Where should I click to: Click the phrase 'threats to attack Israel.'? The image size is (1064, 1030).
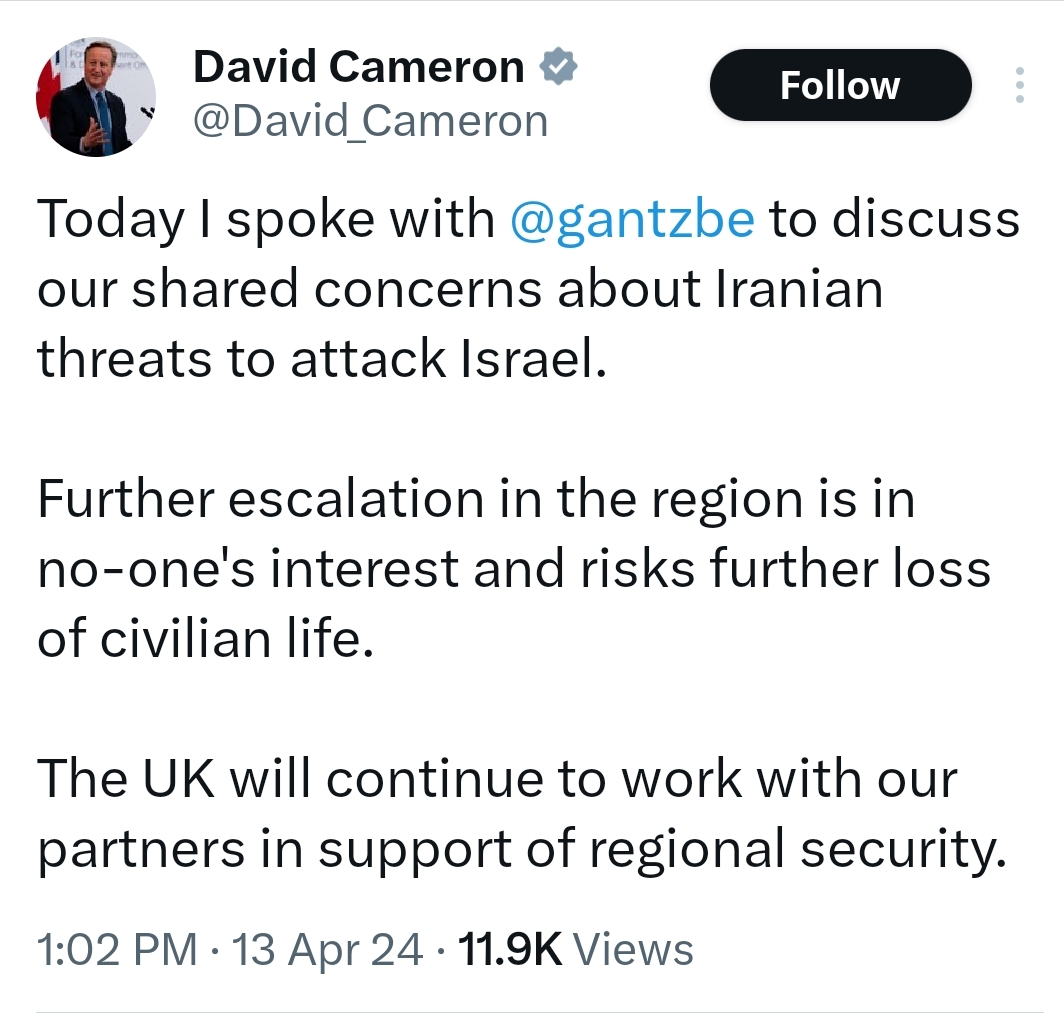tap(322, 359)
